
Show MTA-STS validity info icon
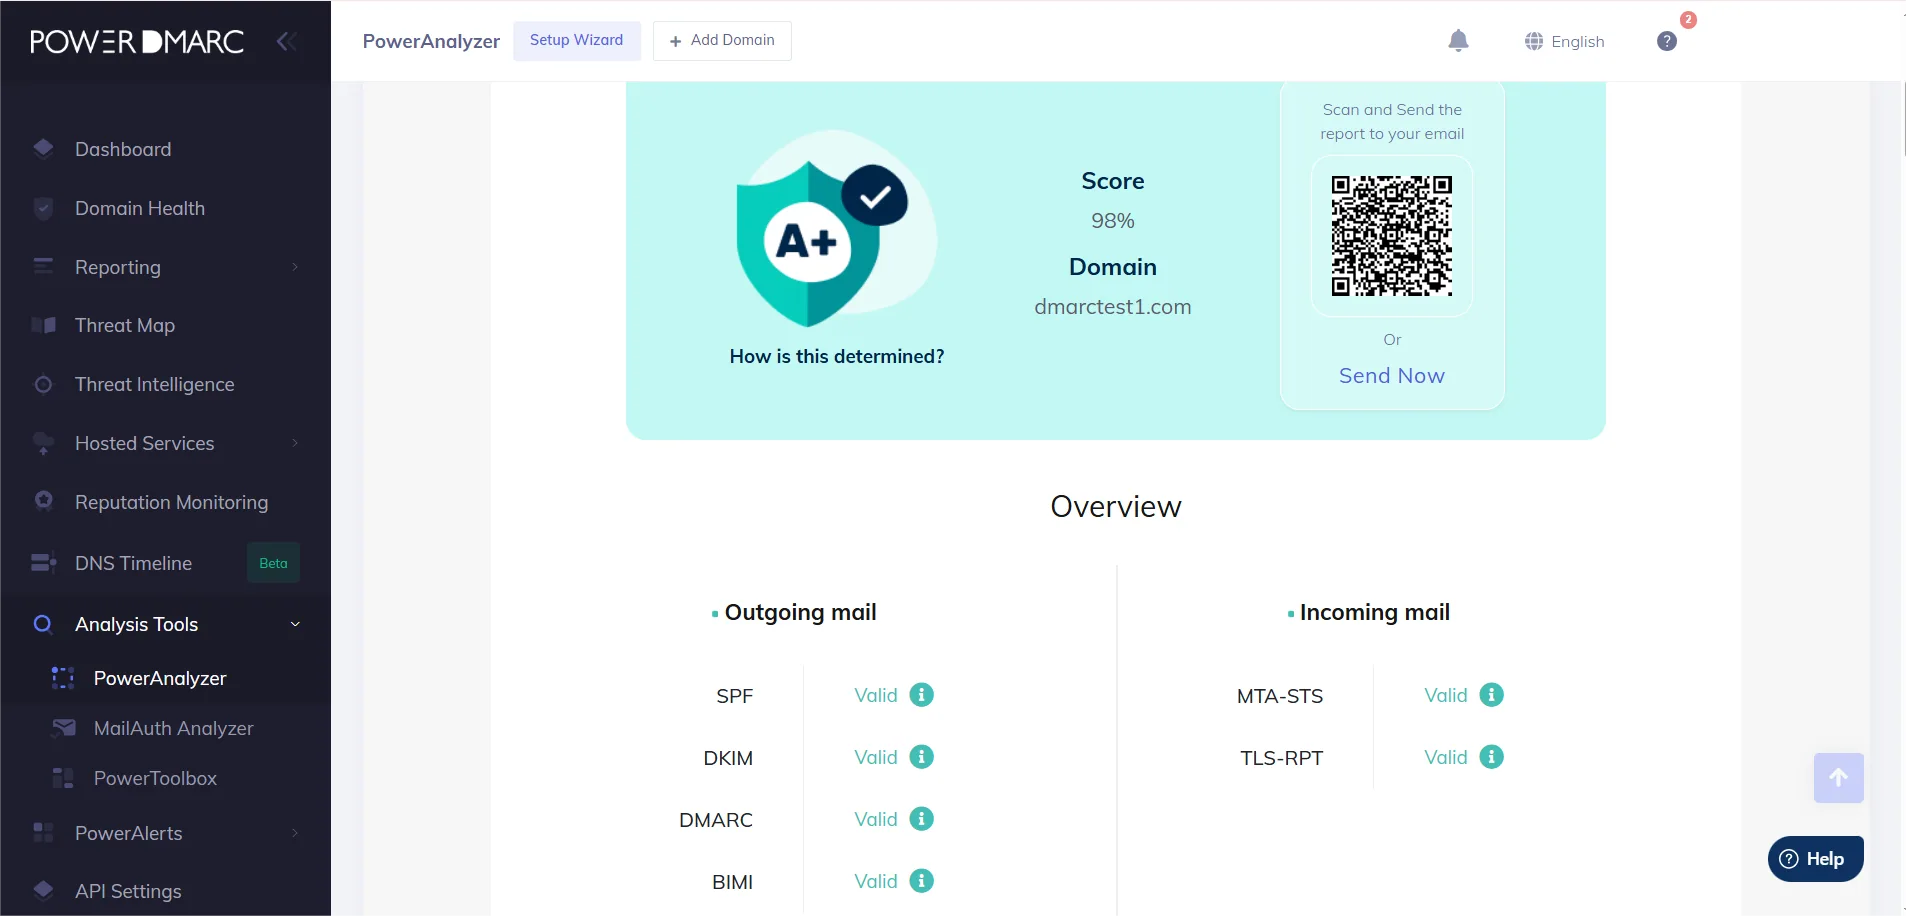[x=1492, y=695]
